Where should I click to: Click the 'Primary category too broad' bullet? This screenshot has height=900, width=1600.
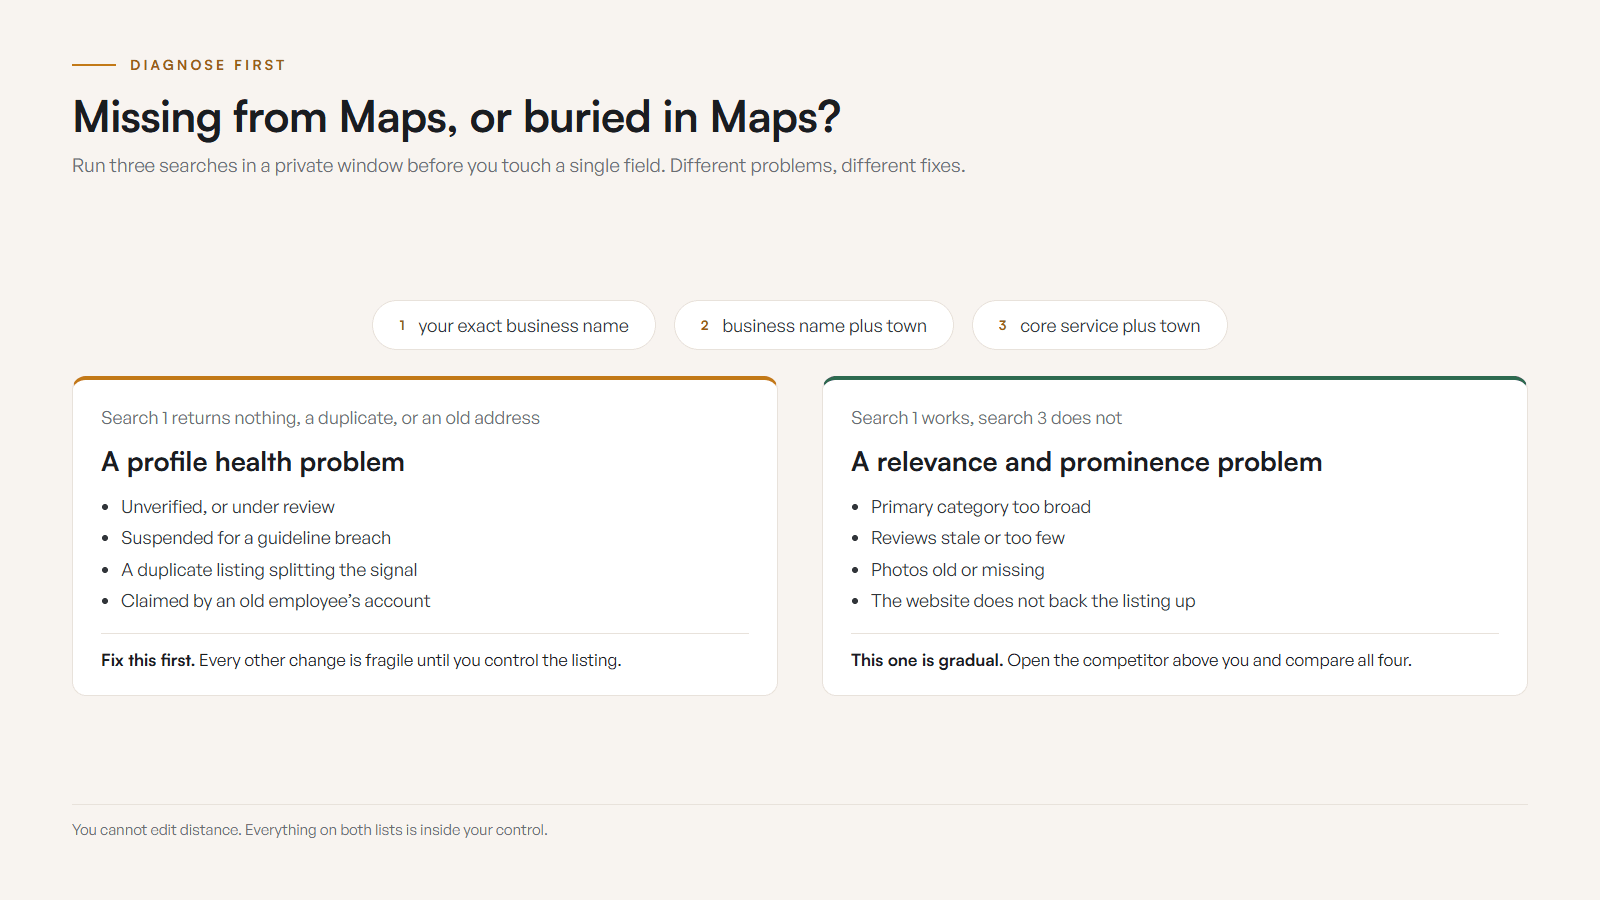pos(981,507)
